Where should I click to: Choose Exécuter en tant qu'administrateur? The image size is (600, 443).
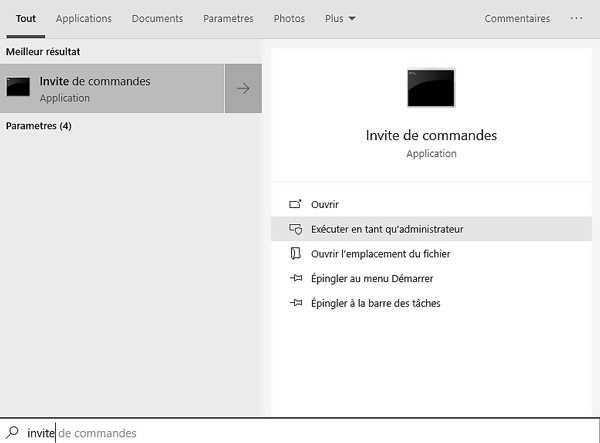431,229
